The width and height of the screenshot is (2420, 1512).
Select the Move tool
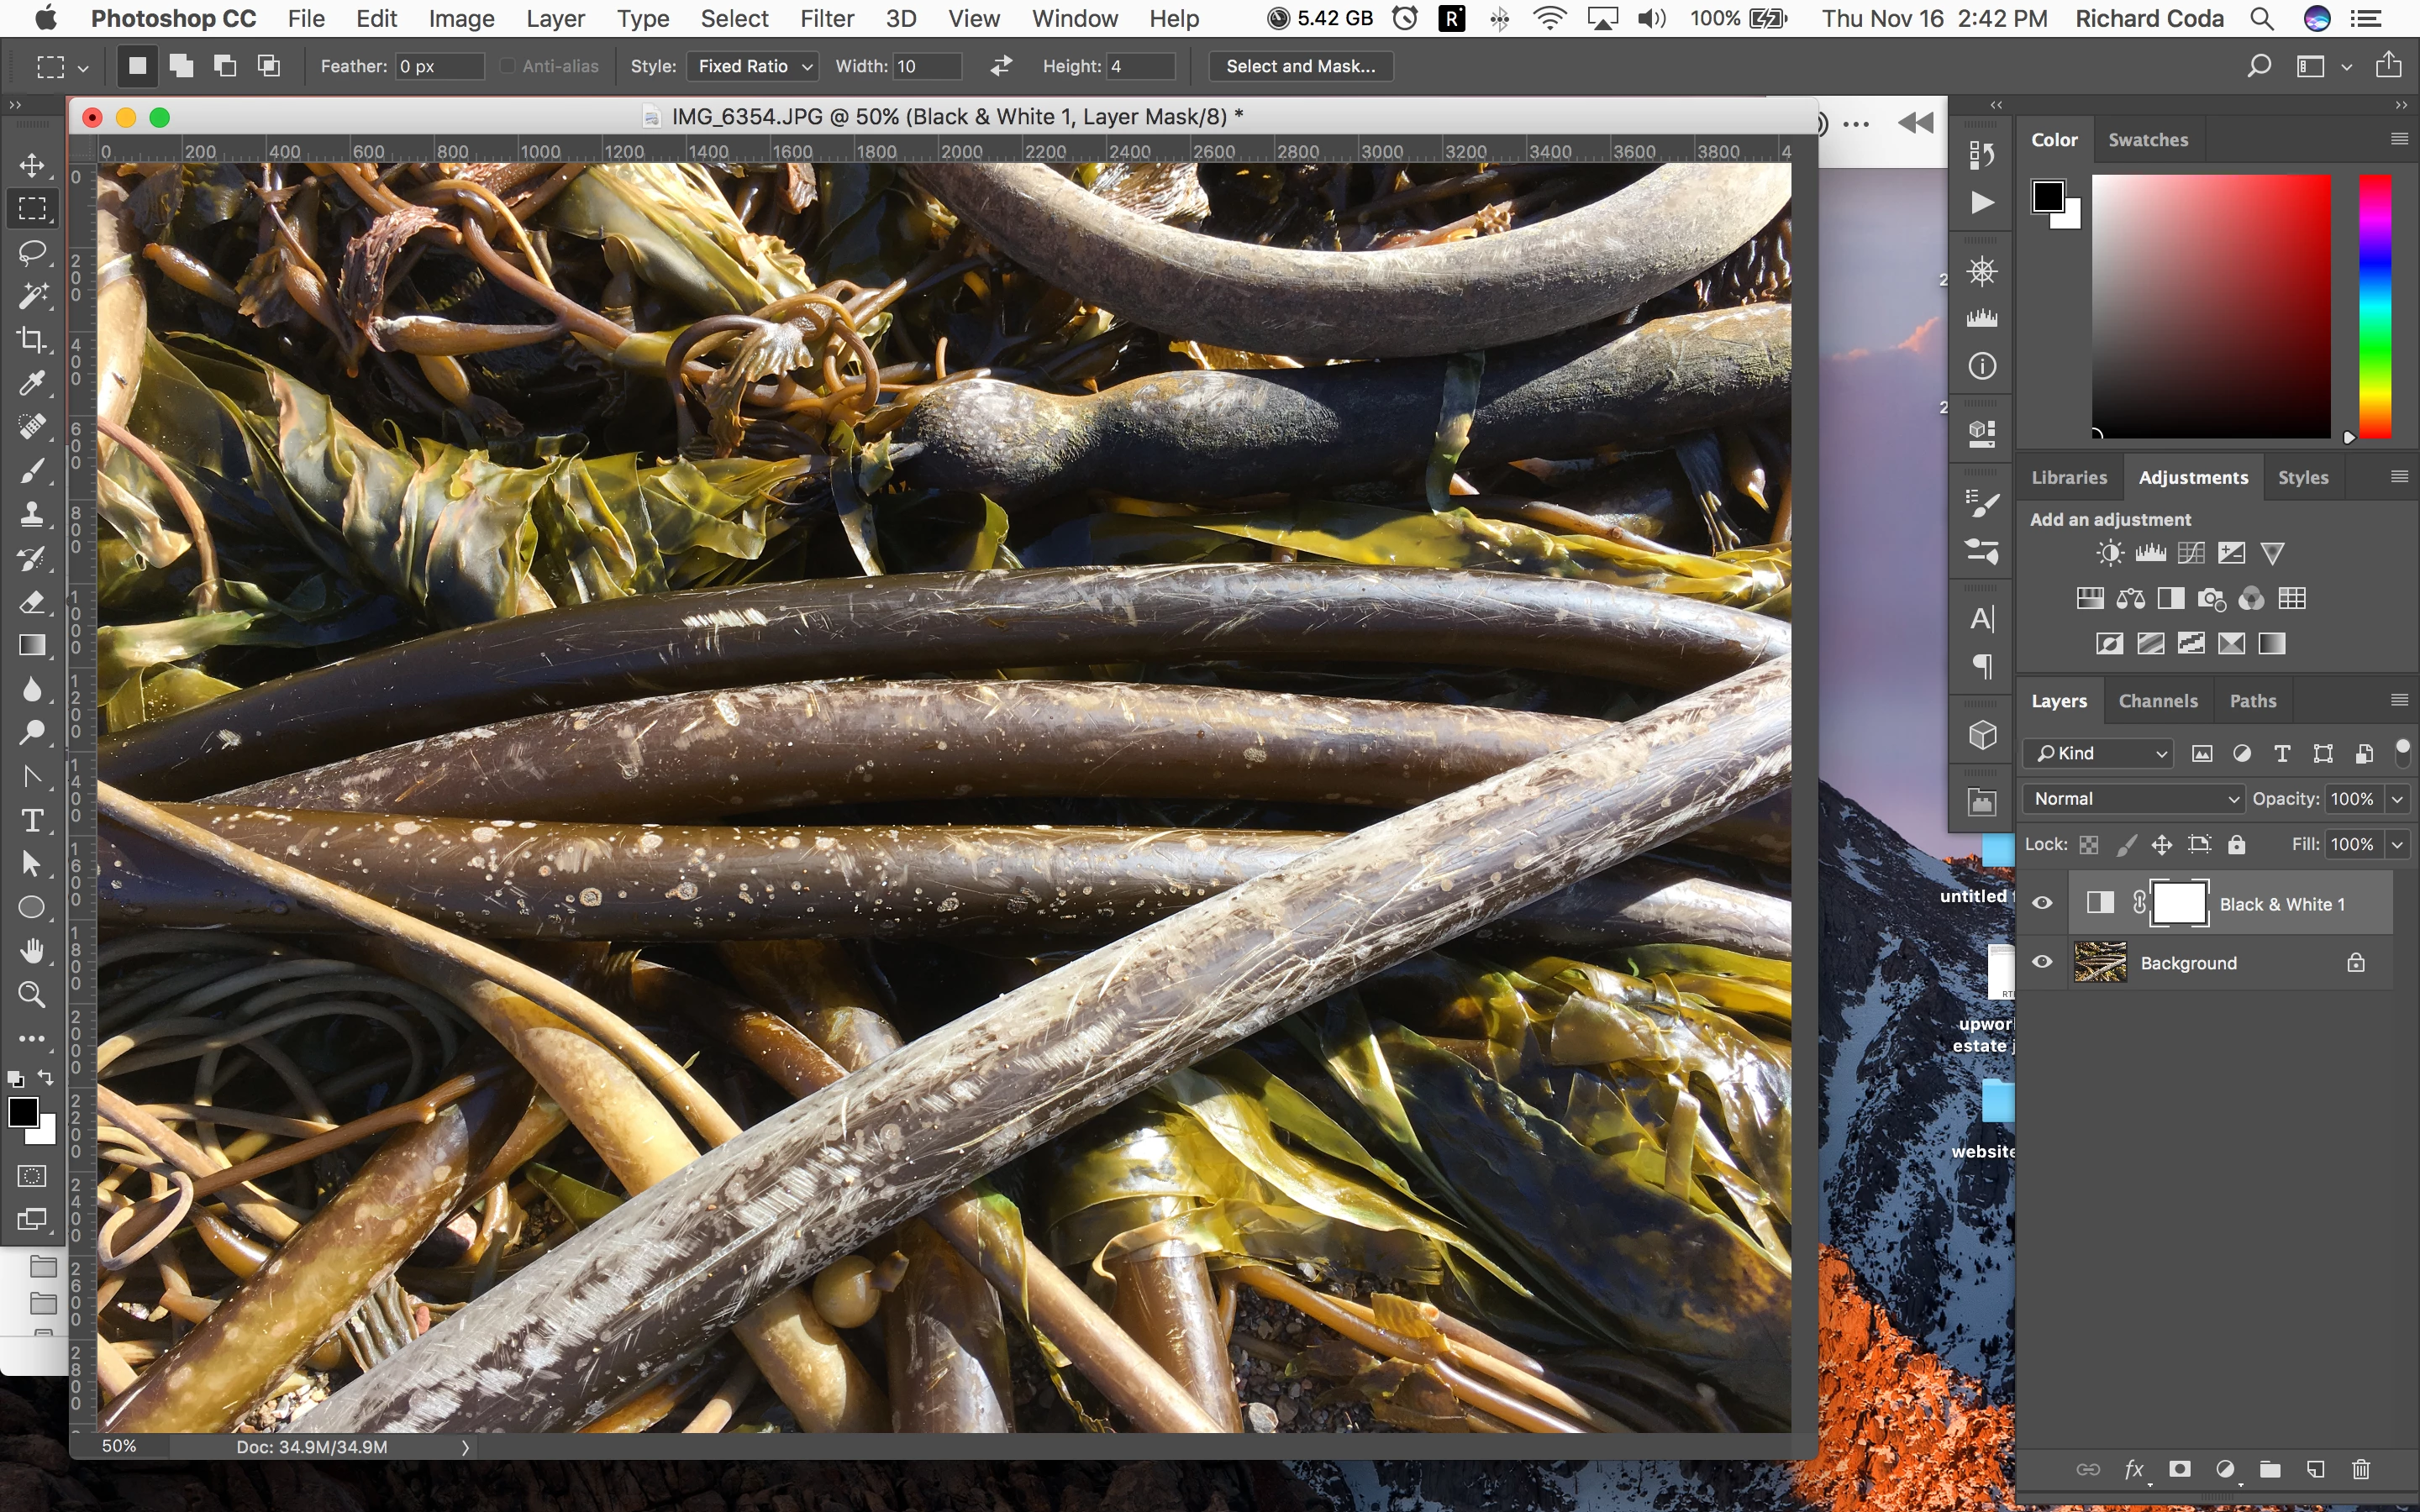click(32, 165)
